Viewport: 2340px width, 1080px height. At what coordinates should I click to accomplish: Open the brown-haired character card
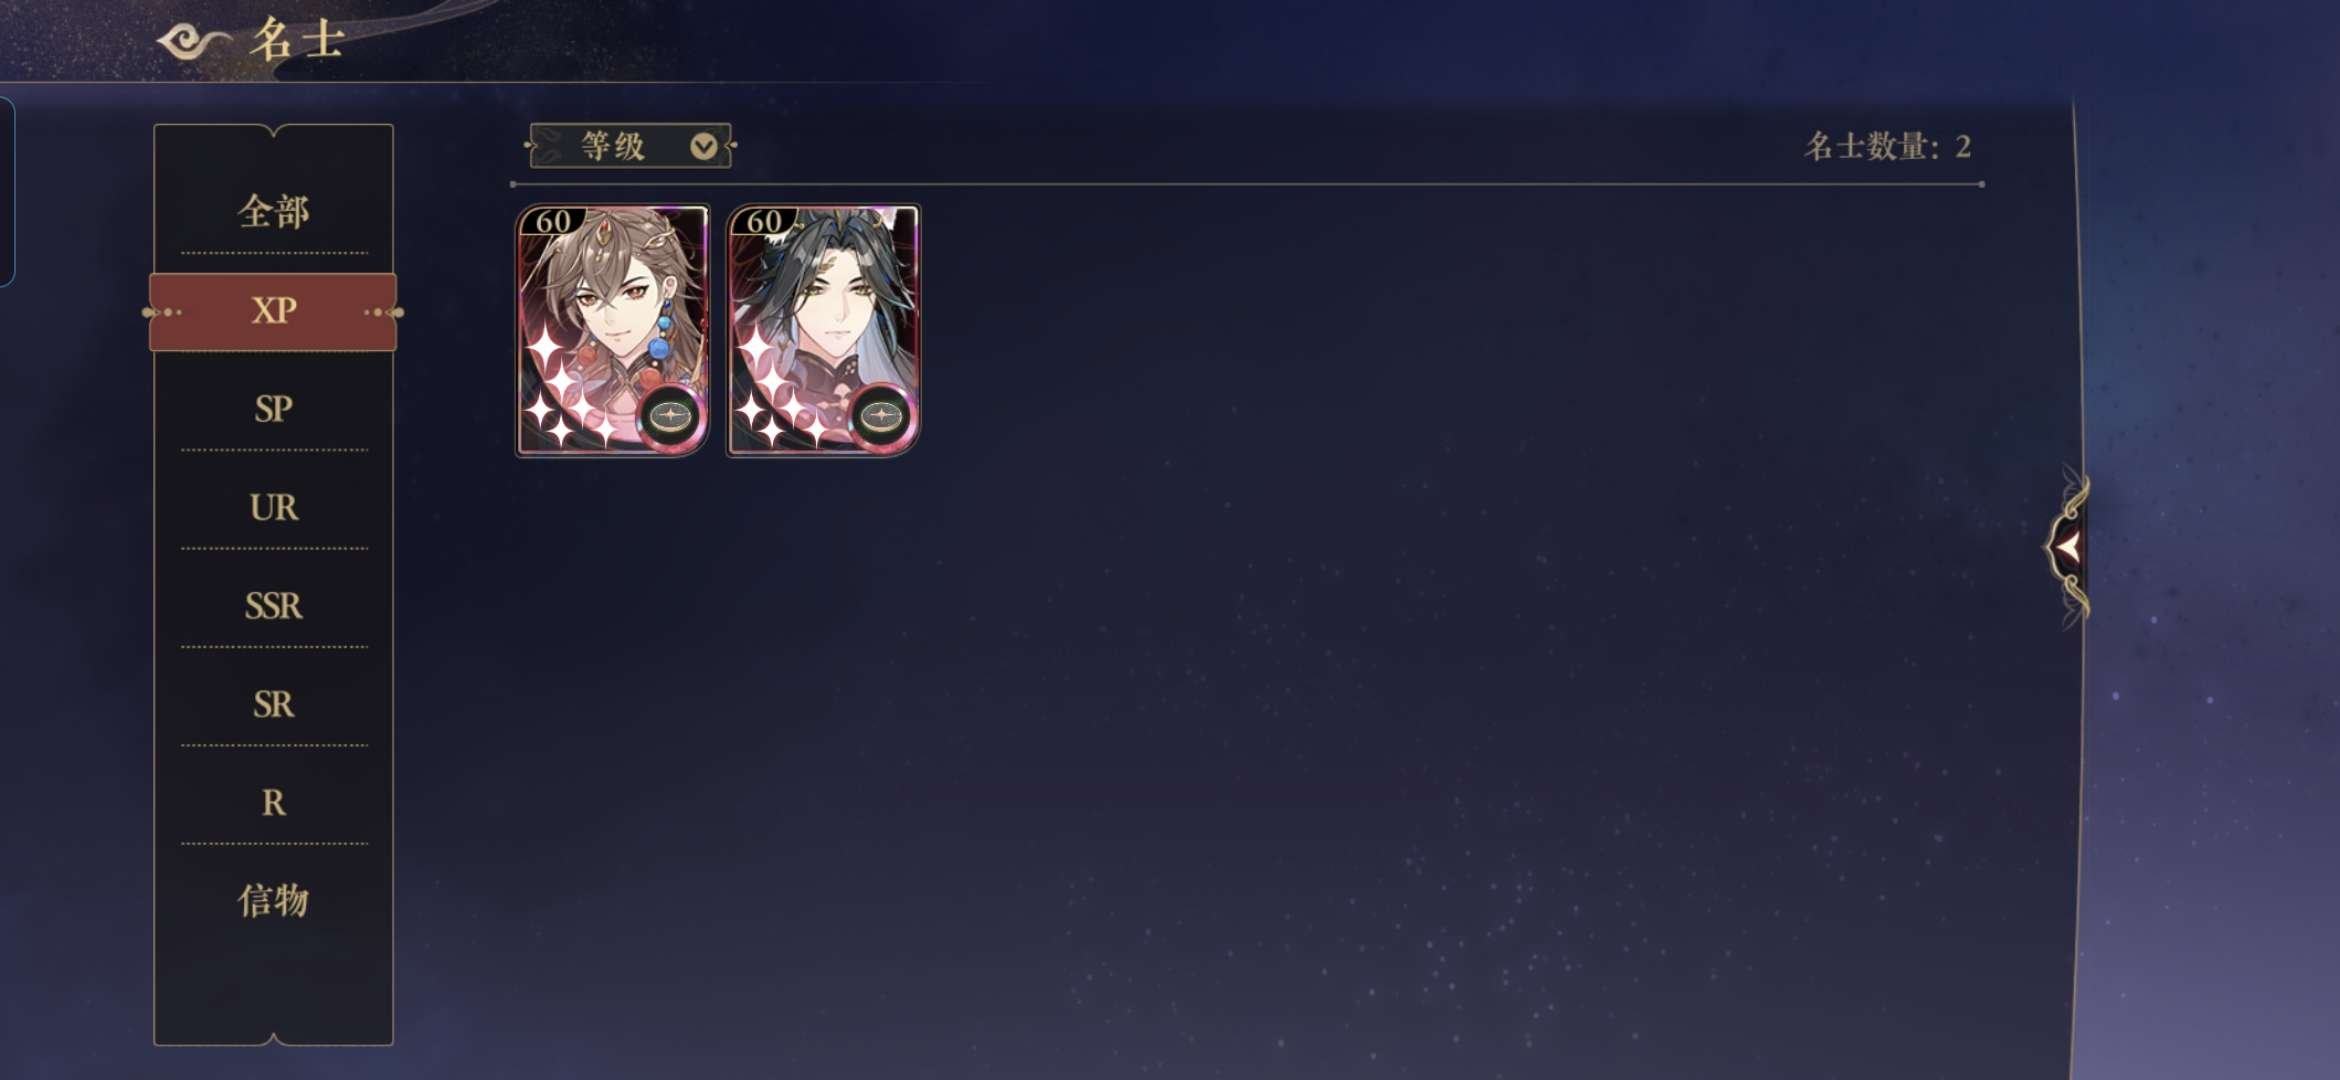612,331
